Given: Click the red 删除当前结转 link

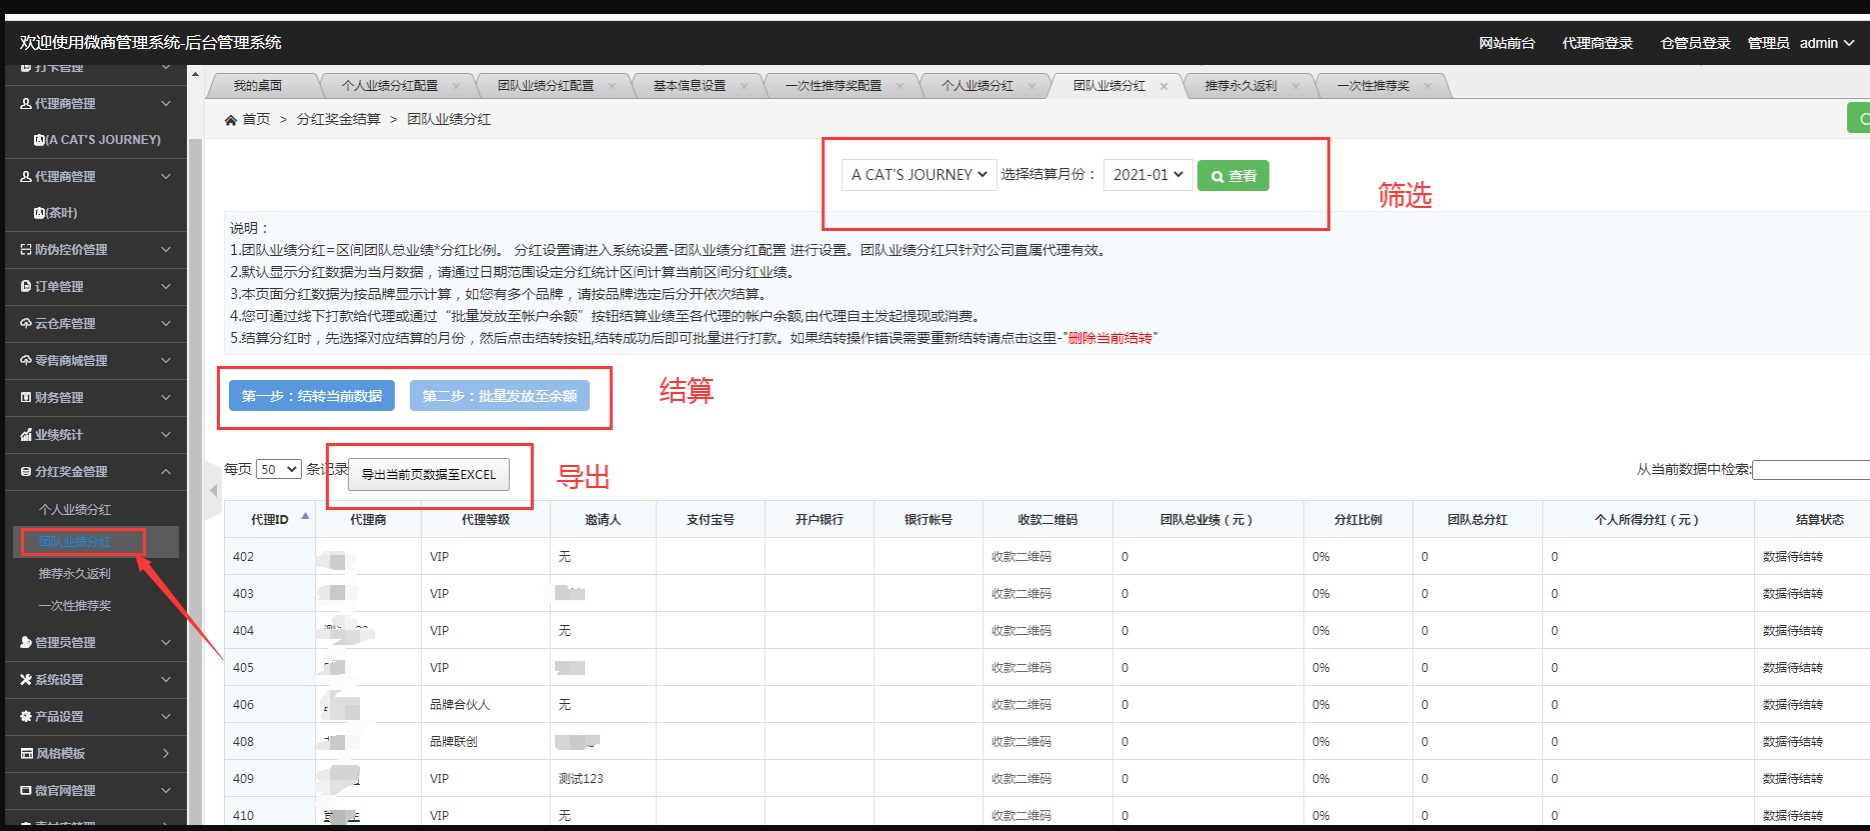Looking at the screenshot, I should [1110, 338].
